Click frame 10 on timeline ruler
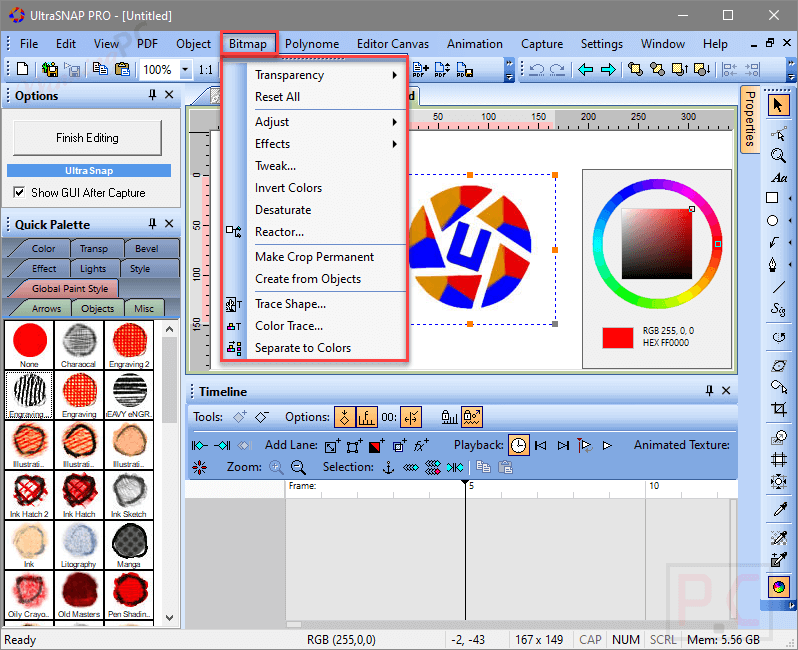The image size is (798, 650). [x=654, y=486]
